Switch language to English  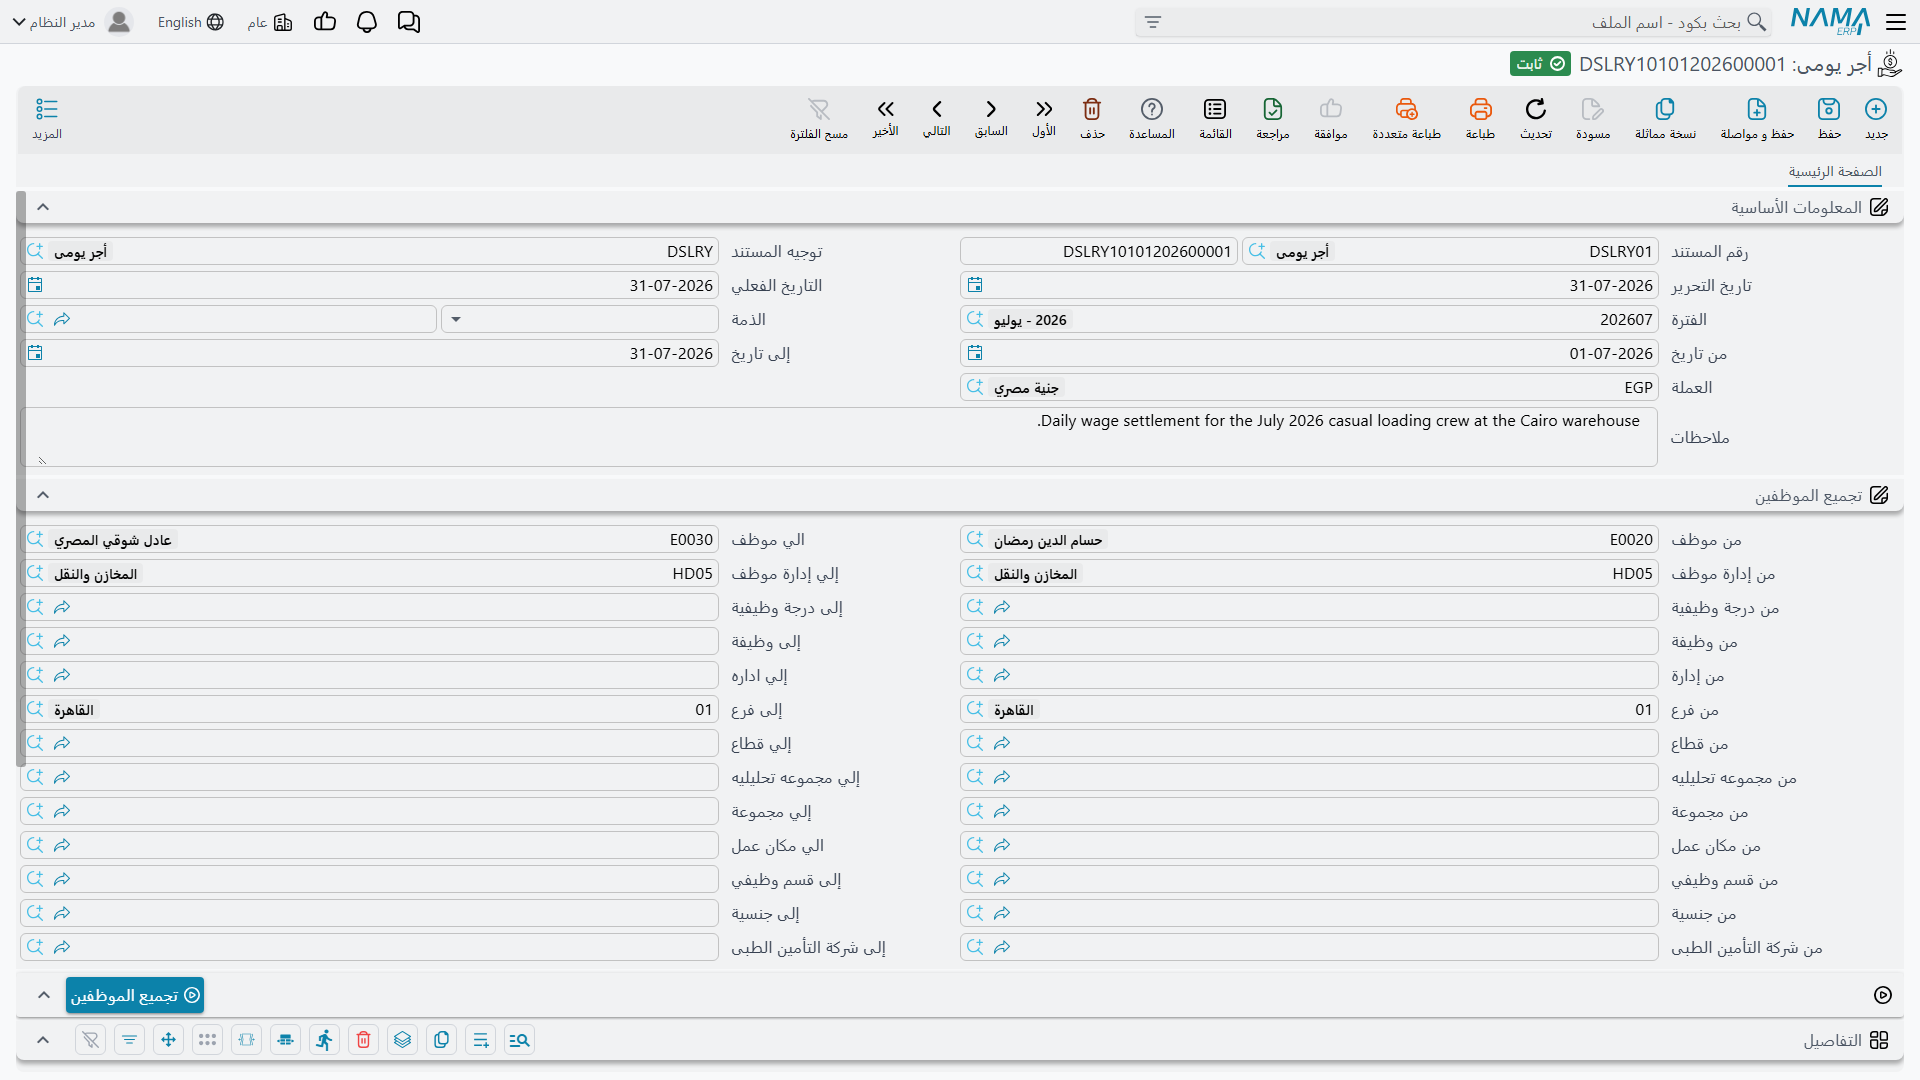click(x=190, y=22)
